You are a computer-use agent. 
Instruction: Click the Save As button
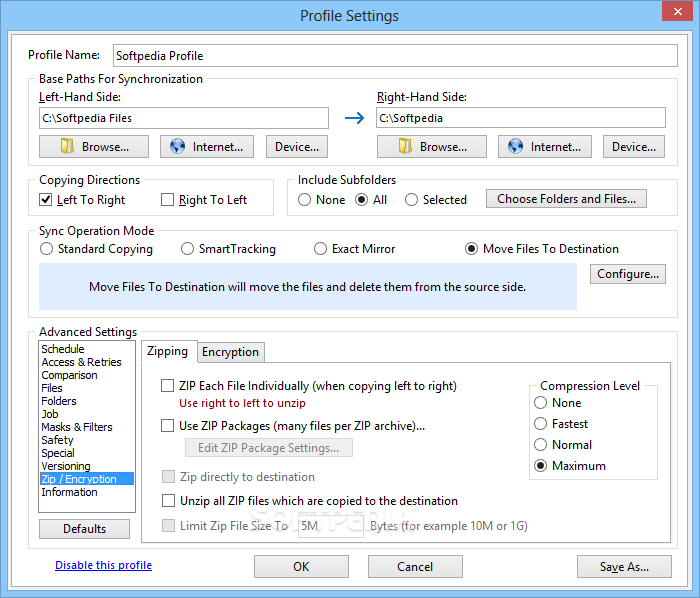point(624,566)
